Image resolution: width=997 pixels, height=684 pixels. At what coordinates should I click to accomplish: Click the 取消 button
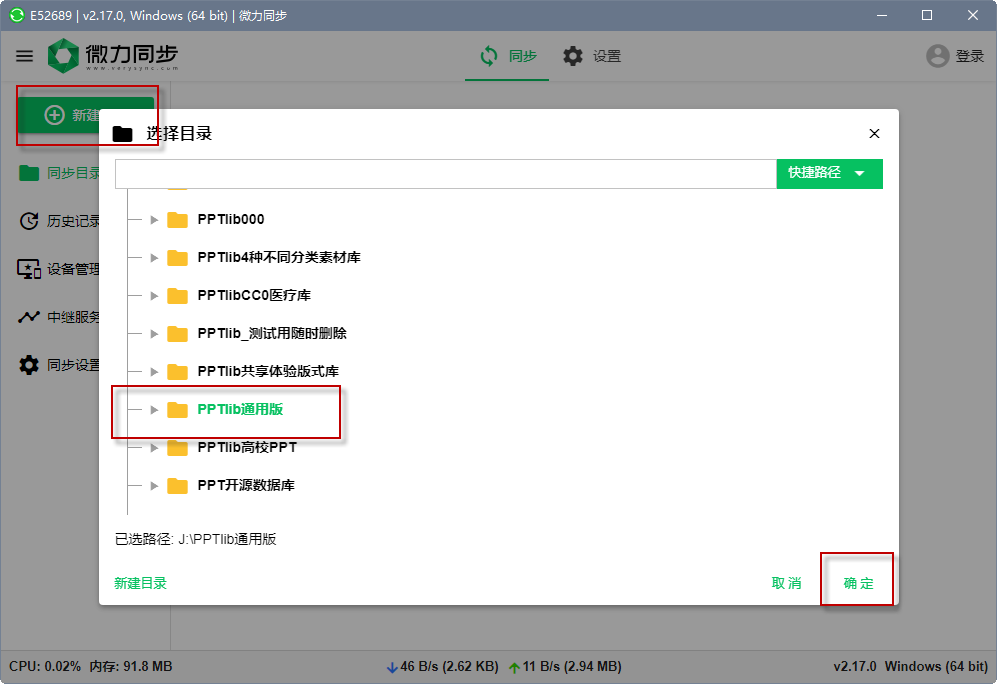coord(787,583)
